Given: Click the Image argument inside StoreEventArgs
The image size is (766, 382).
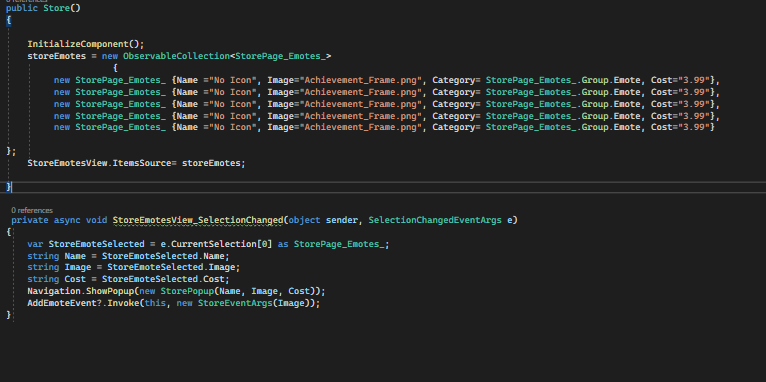Looking at the screenshot, I should [291, 303].
